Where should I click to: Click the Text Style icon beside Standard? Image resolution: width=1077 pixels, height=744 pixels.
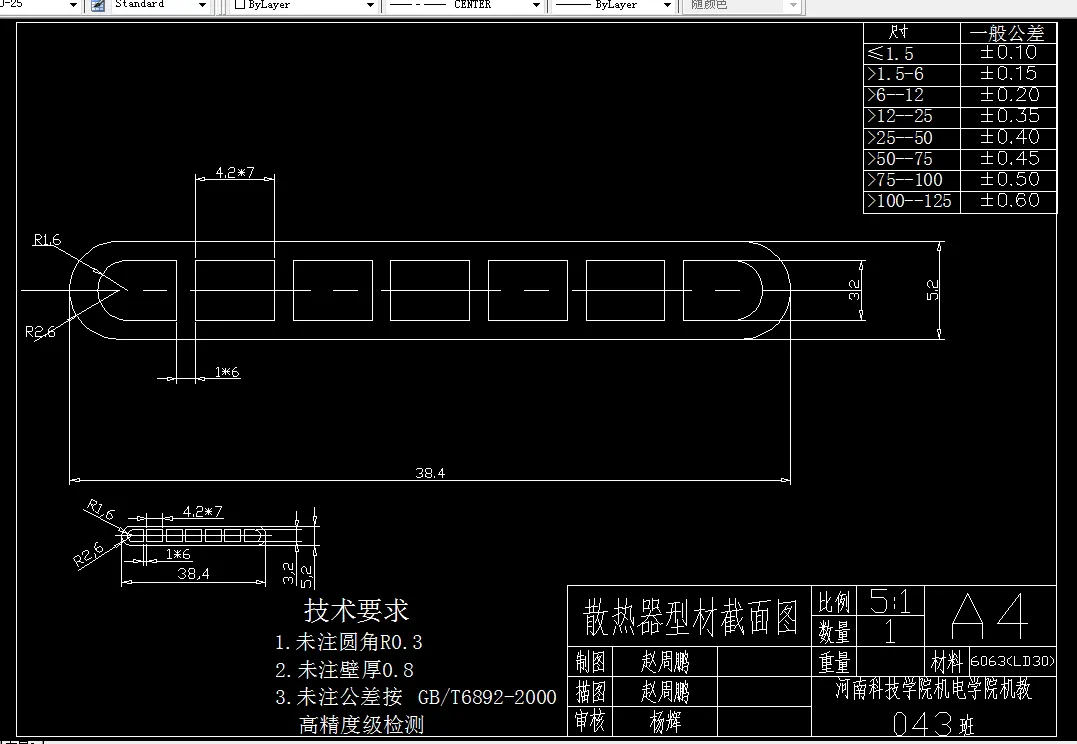tap(96, 6)
